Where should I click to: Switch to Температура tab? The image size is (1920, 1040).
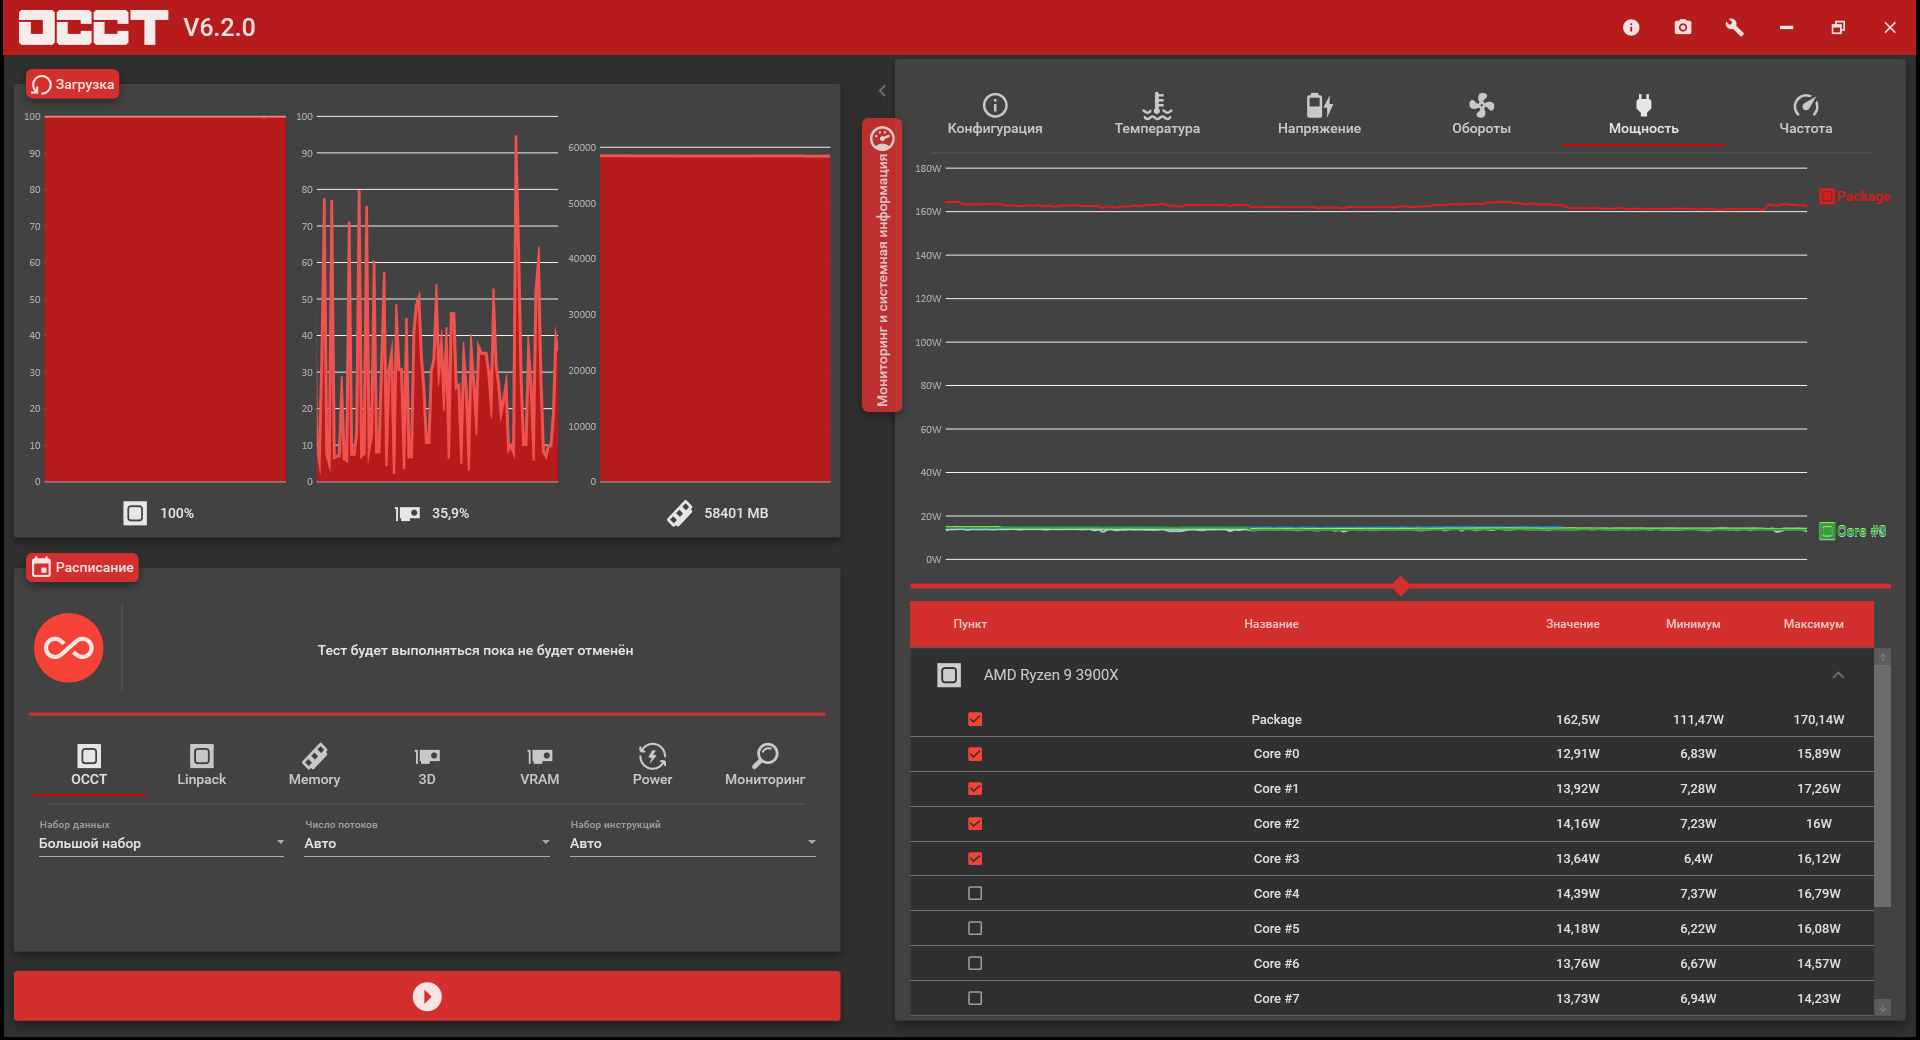(x=1157, y=114)
